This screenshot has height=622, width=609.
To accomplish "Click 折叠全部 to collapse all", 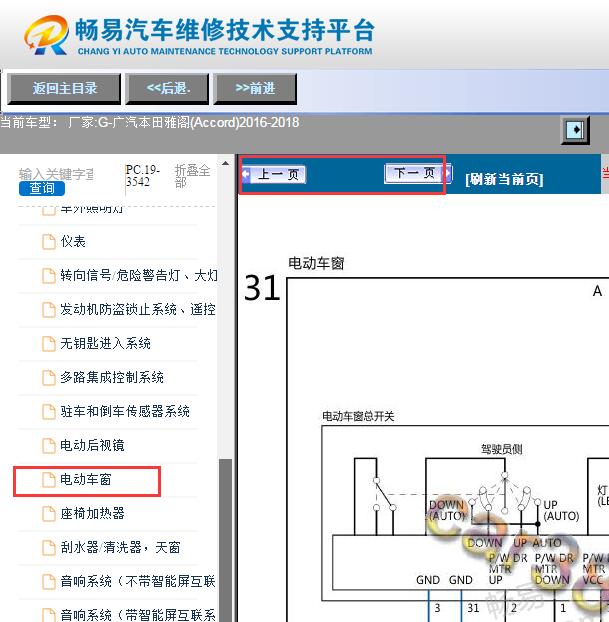I will [x=192, y=175].
